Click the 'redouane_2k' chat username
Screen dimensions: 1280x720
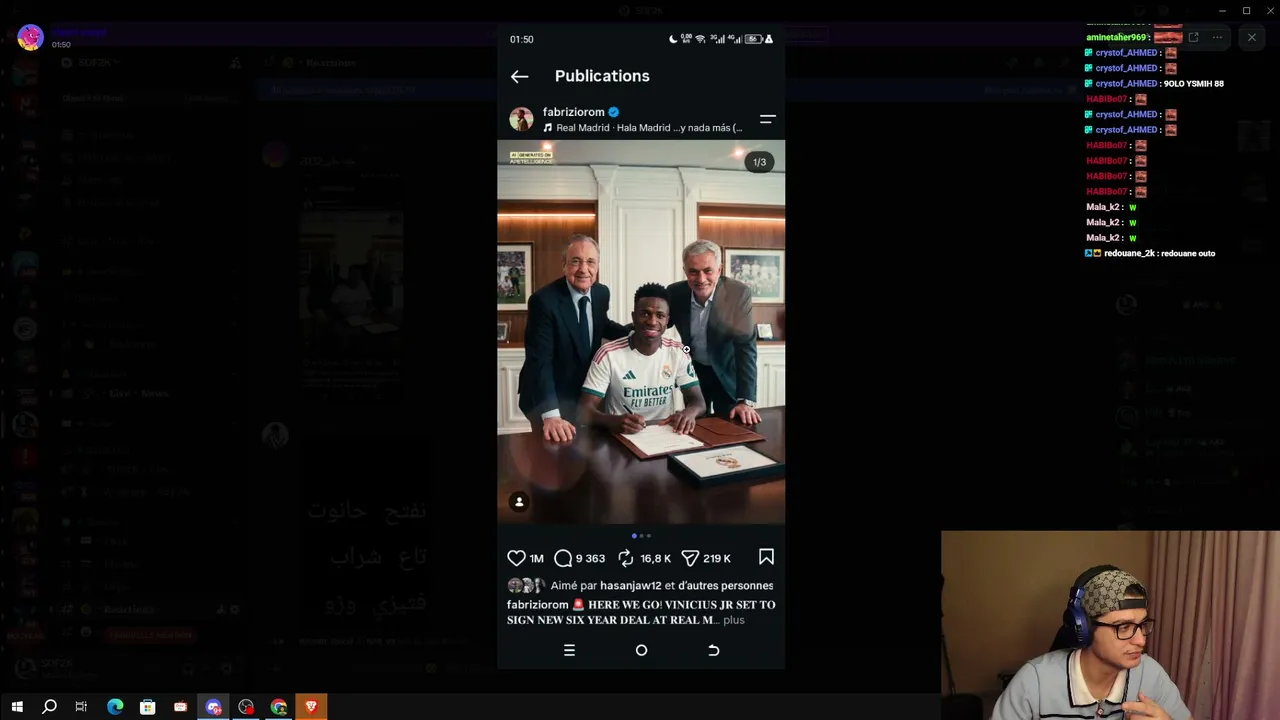coord(1129,253)
